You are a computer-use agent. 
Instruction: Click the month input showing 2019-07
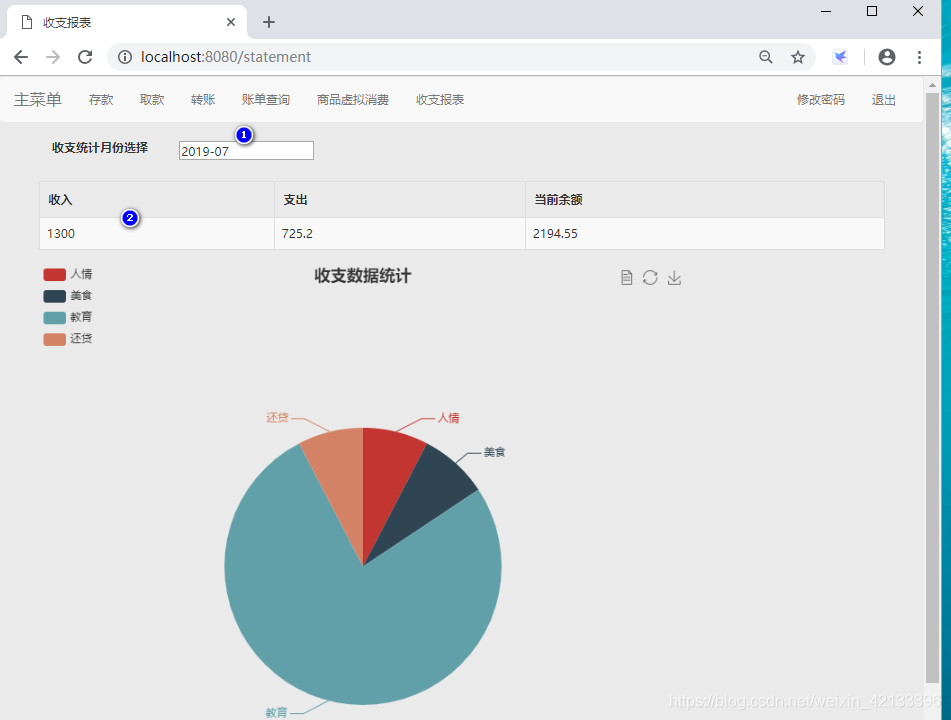click(246, 150)
